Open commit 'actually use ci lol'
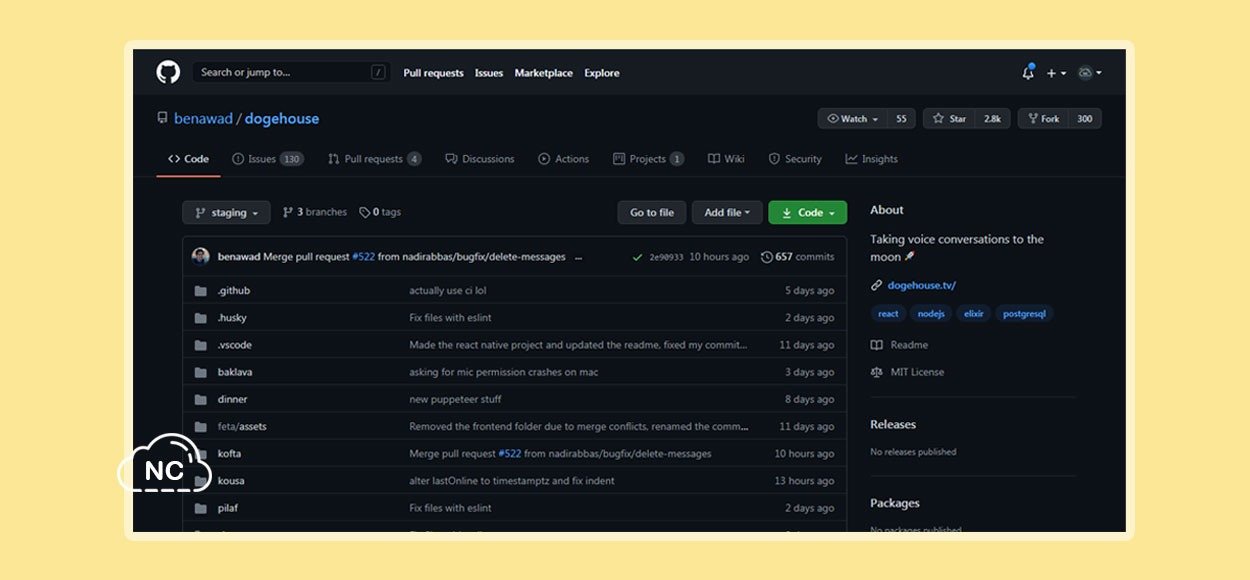The width and height of the screenshot is (1250, 580). click(448, 291)
